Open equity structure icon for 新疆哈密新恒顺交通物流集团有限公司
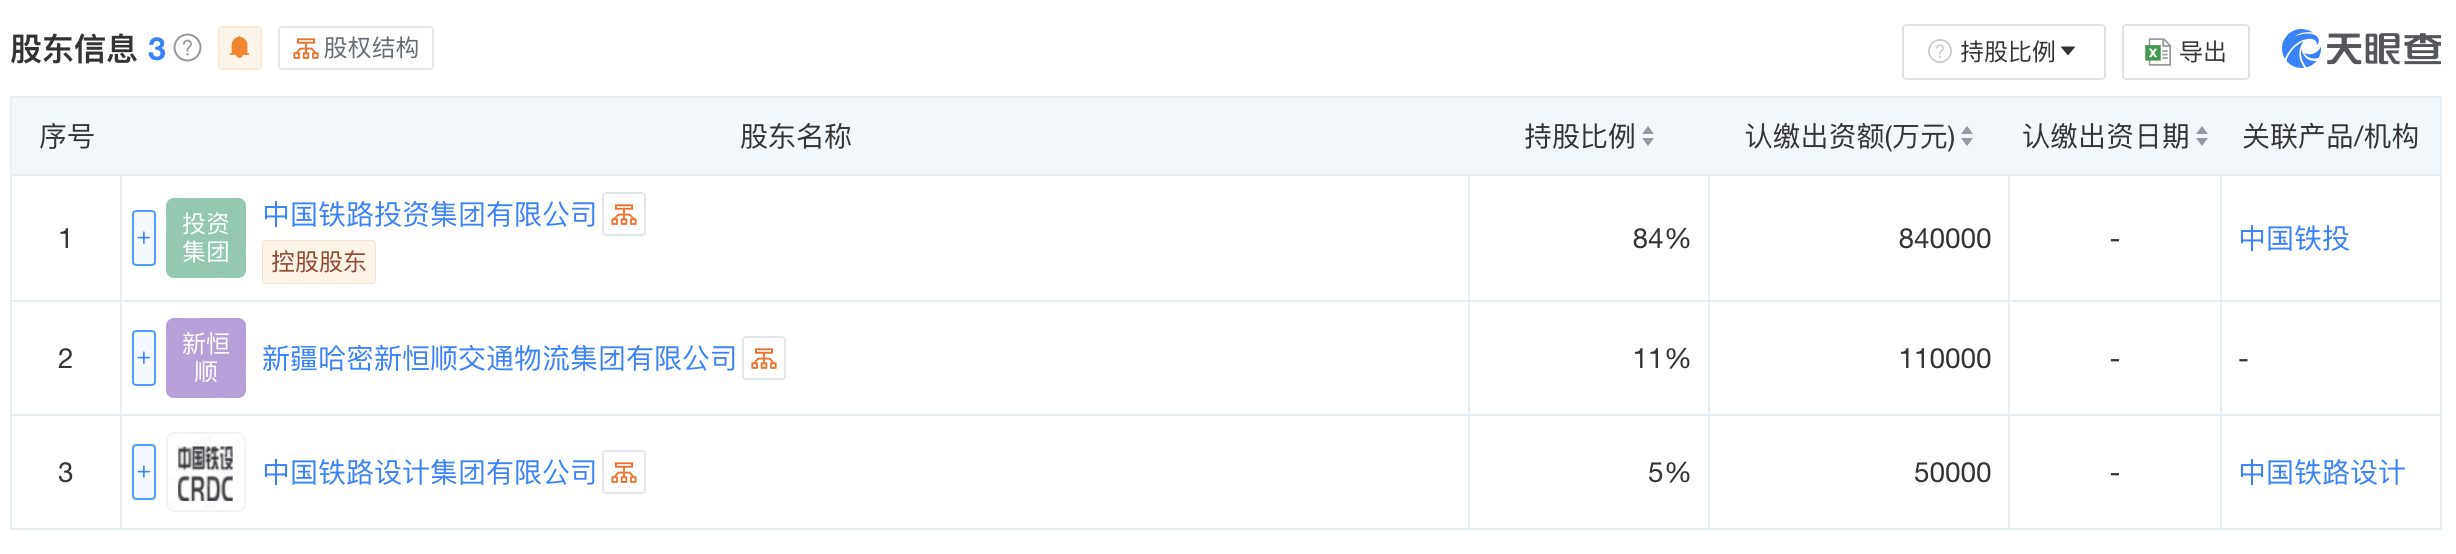This screenshot has height=554, width=2456. (764, 358)
